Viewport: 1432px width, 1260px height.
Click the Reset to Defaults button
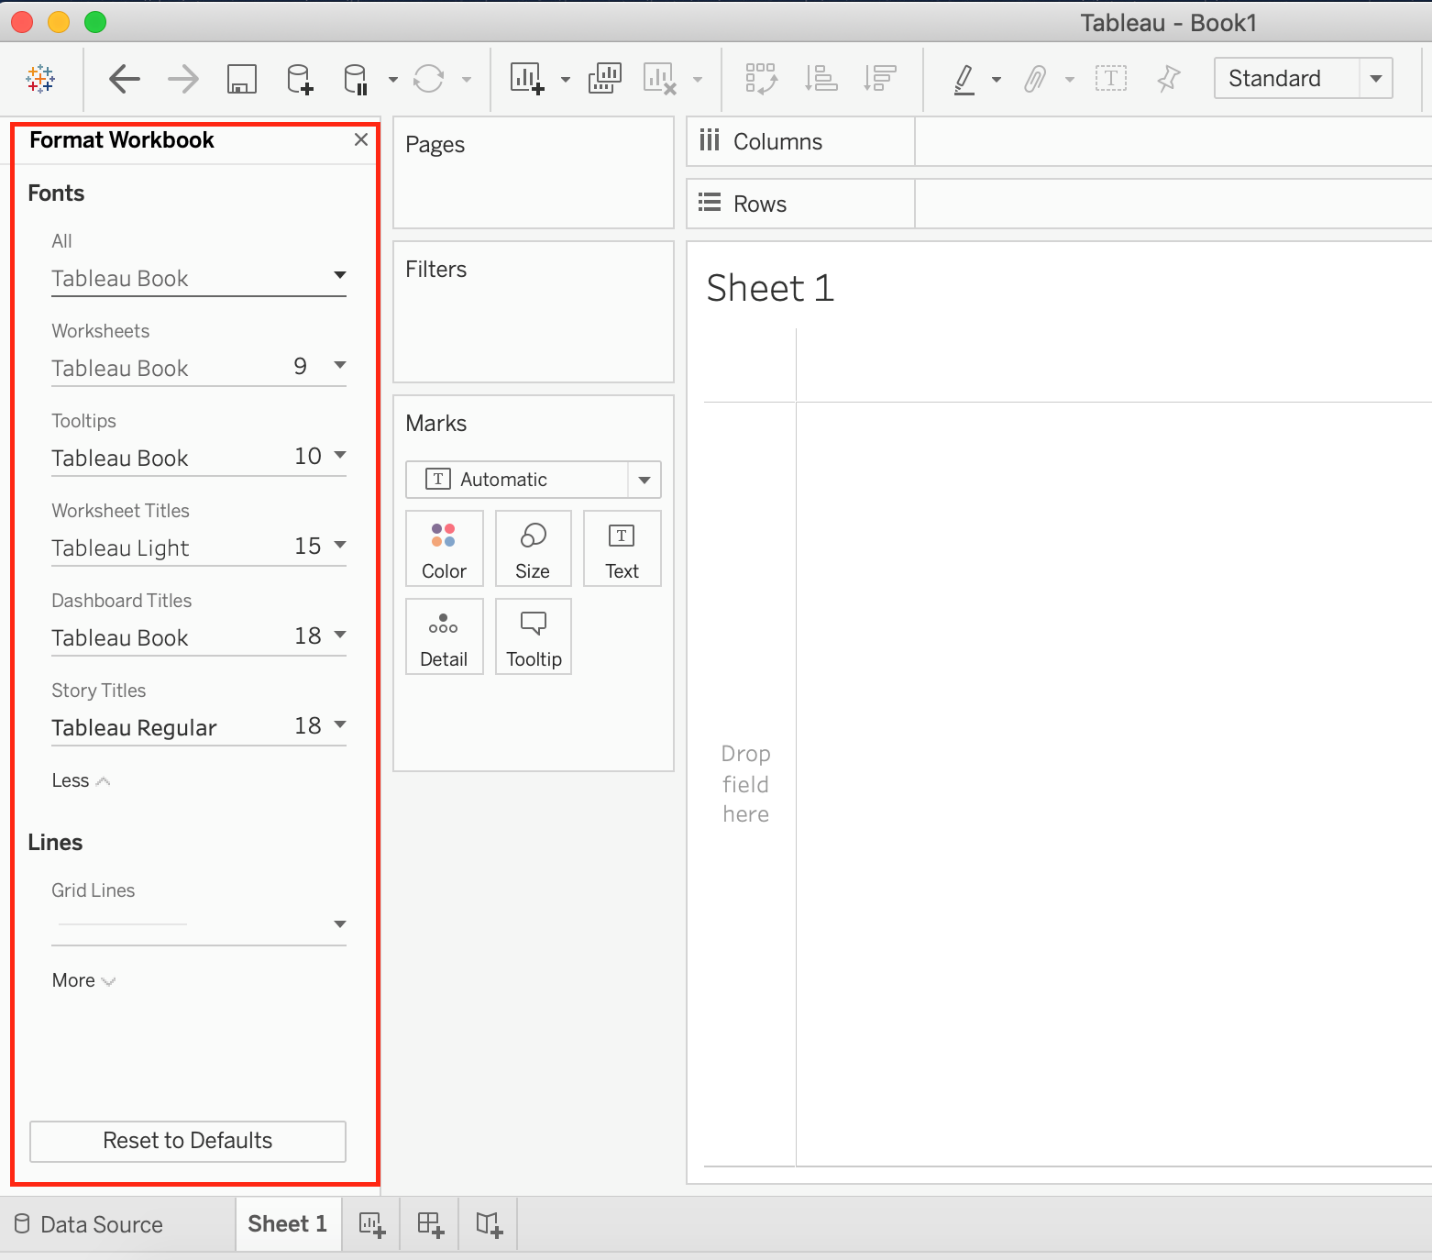[188, 1141]
